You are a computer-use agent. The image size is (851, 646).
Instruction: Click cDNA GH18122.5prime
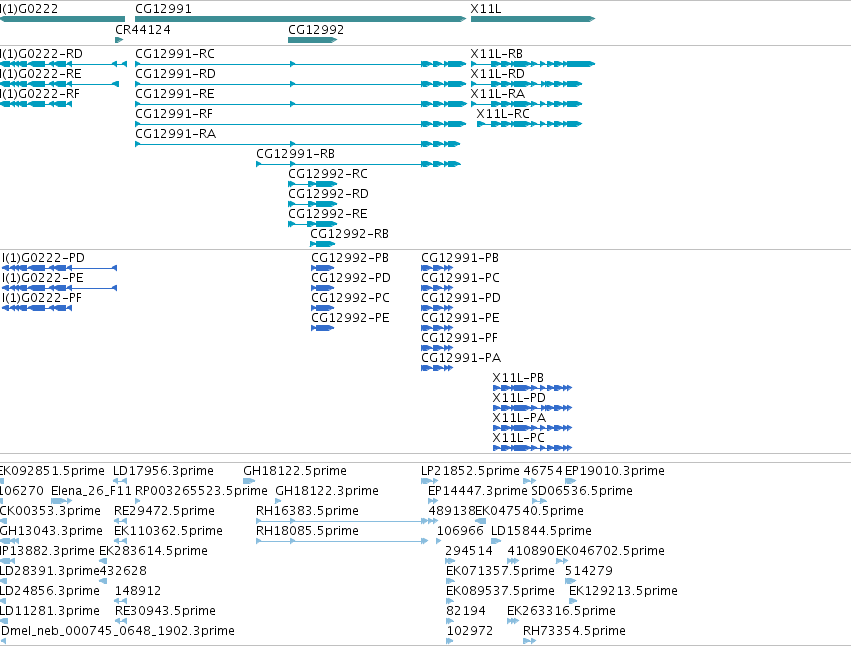coord(249,481)
